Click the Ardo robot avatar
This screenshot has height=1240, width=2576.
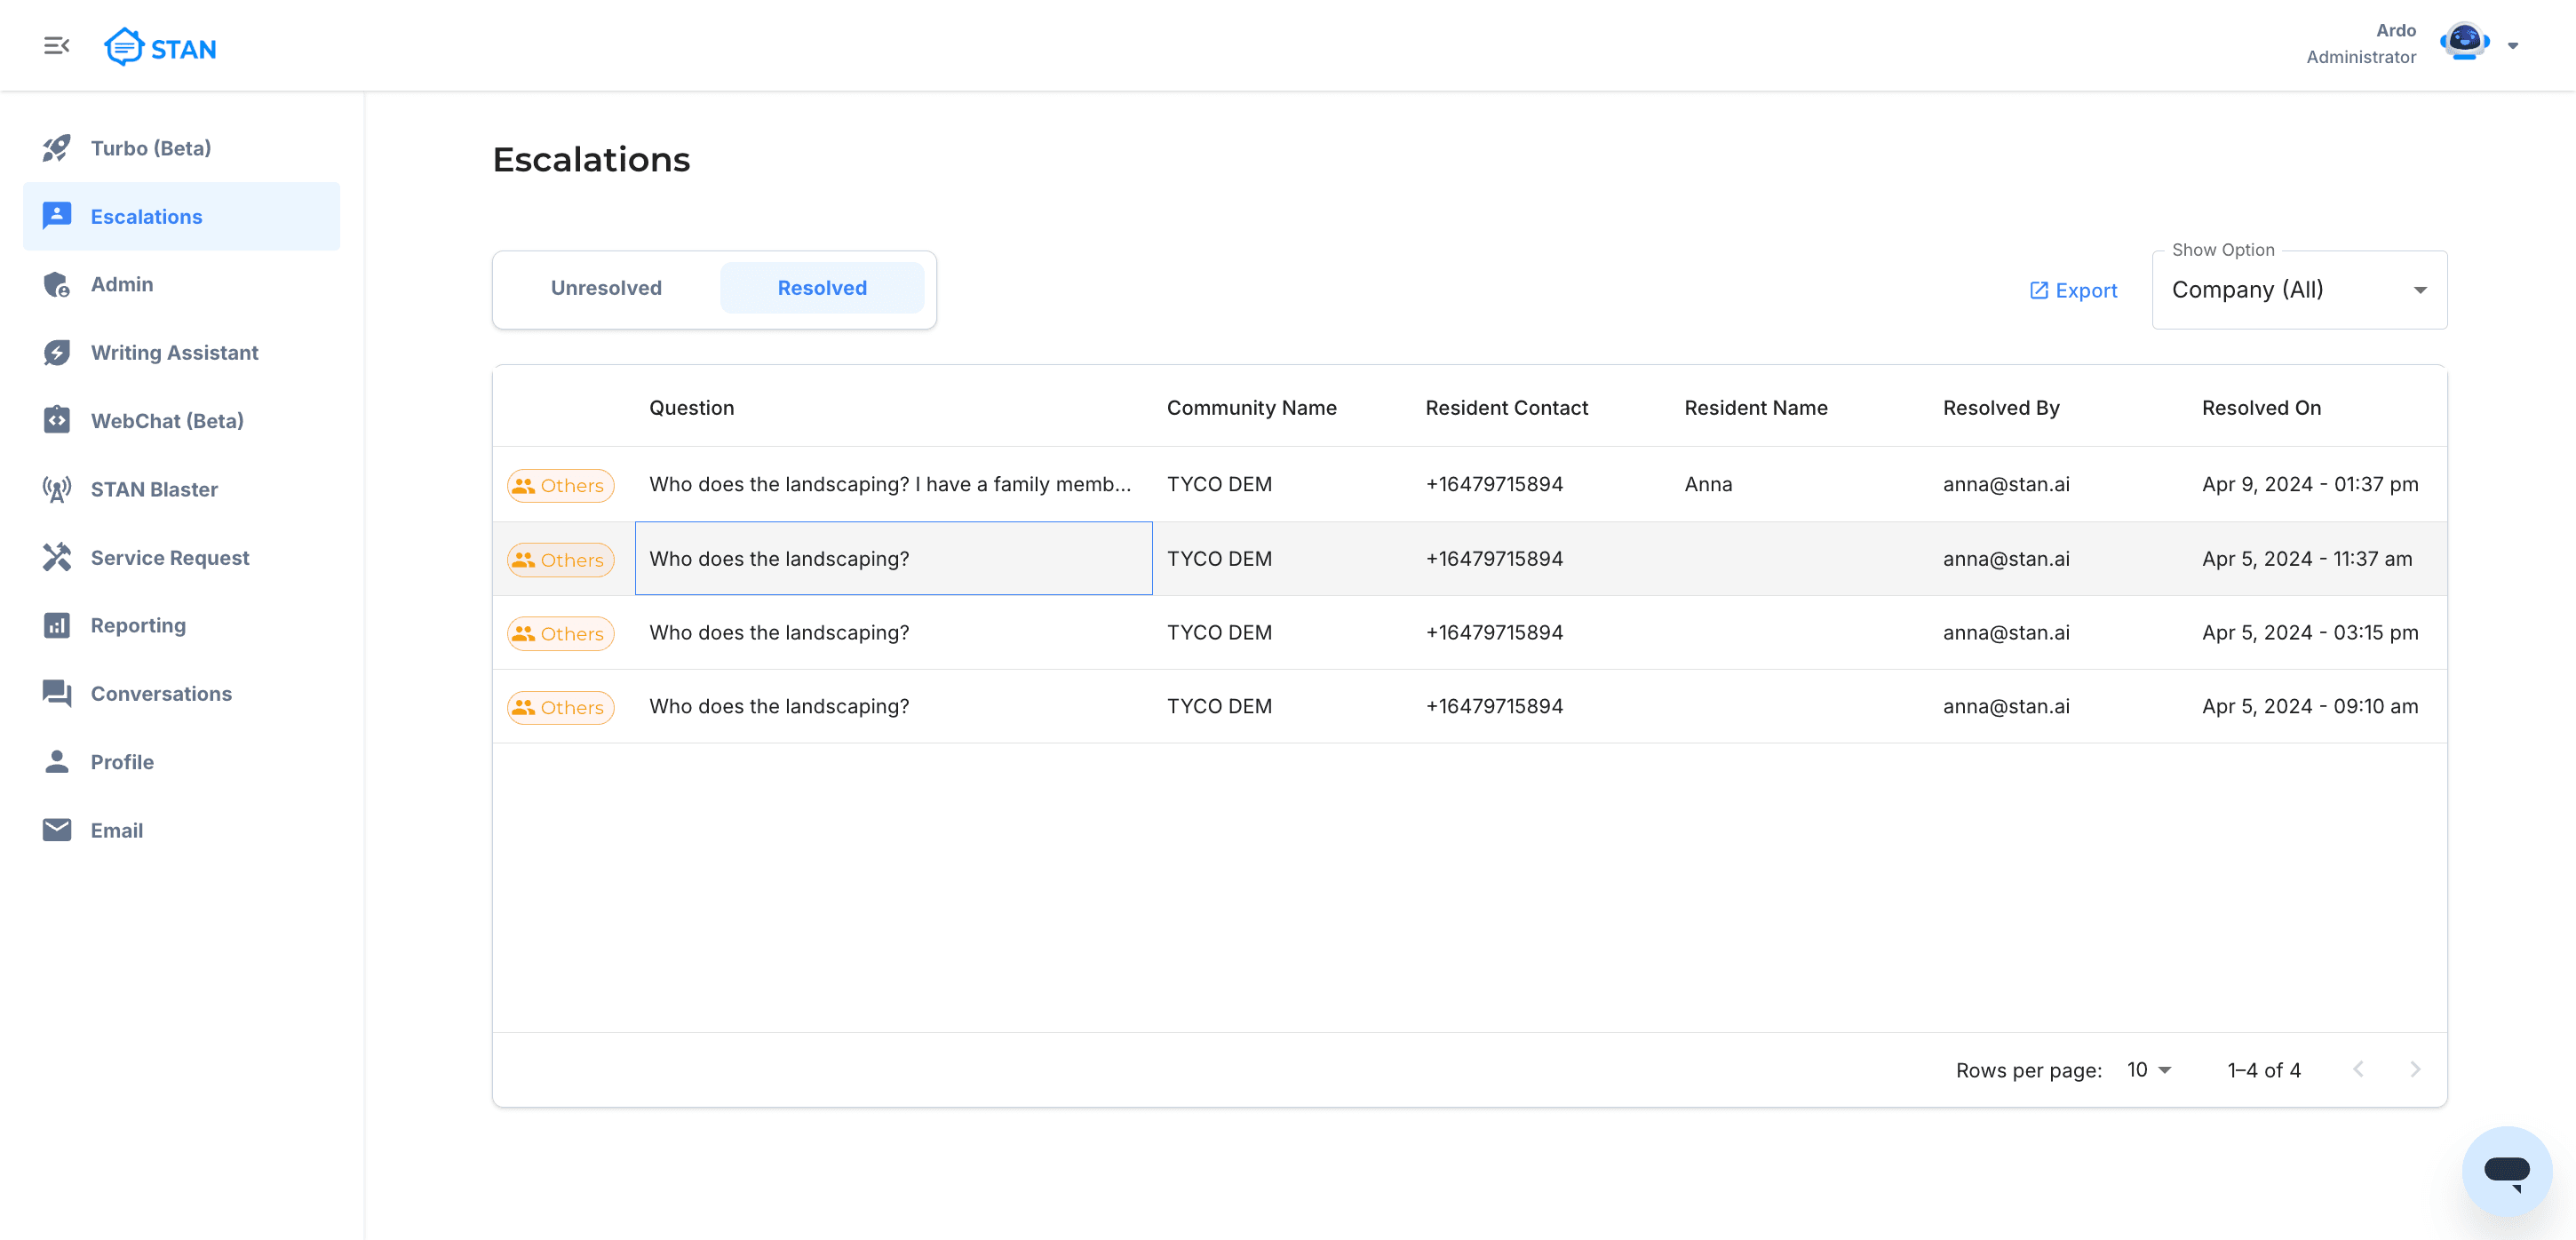[x=2464, y=43]
